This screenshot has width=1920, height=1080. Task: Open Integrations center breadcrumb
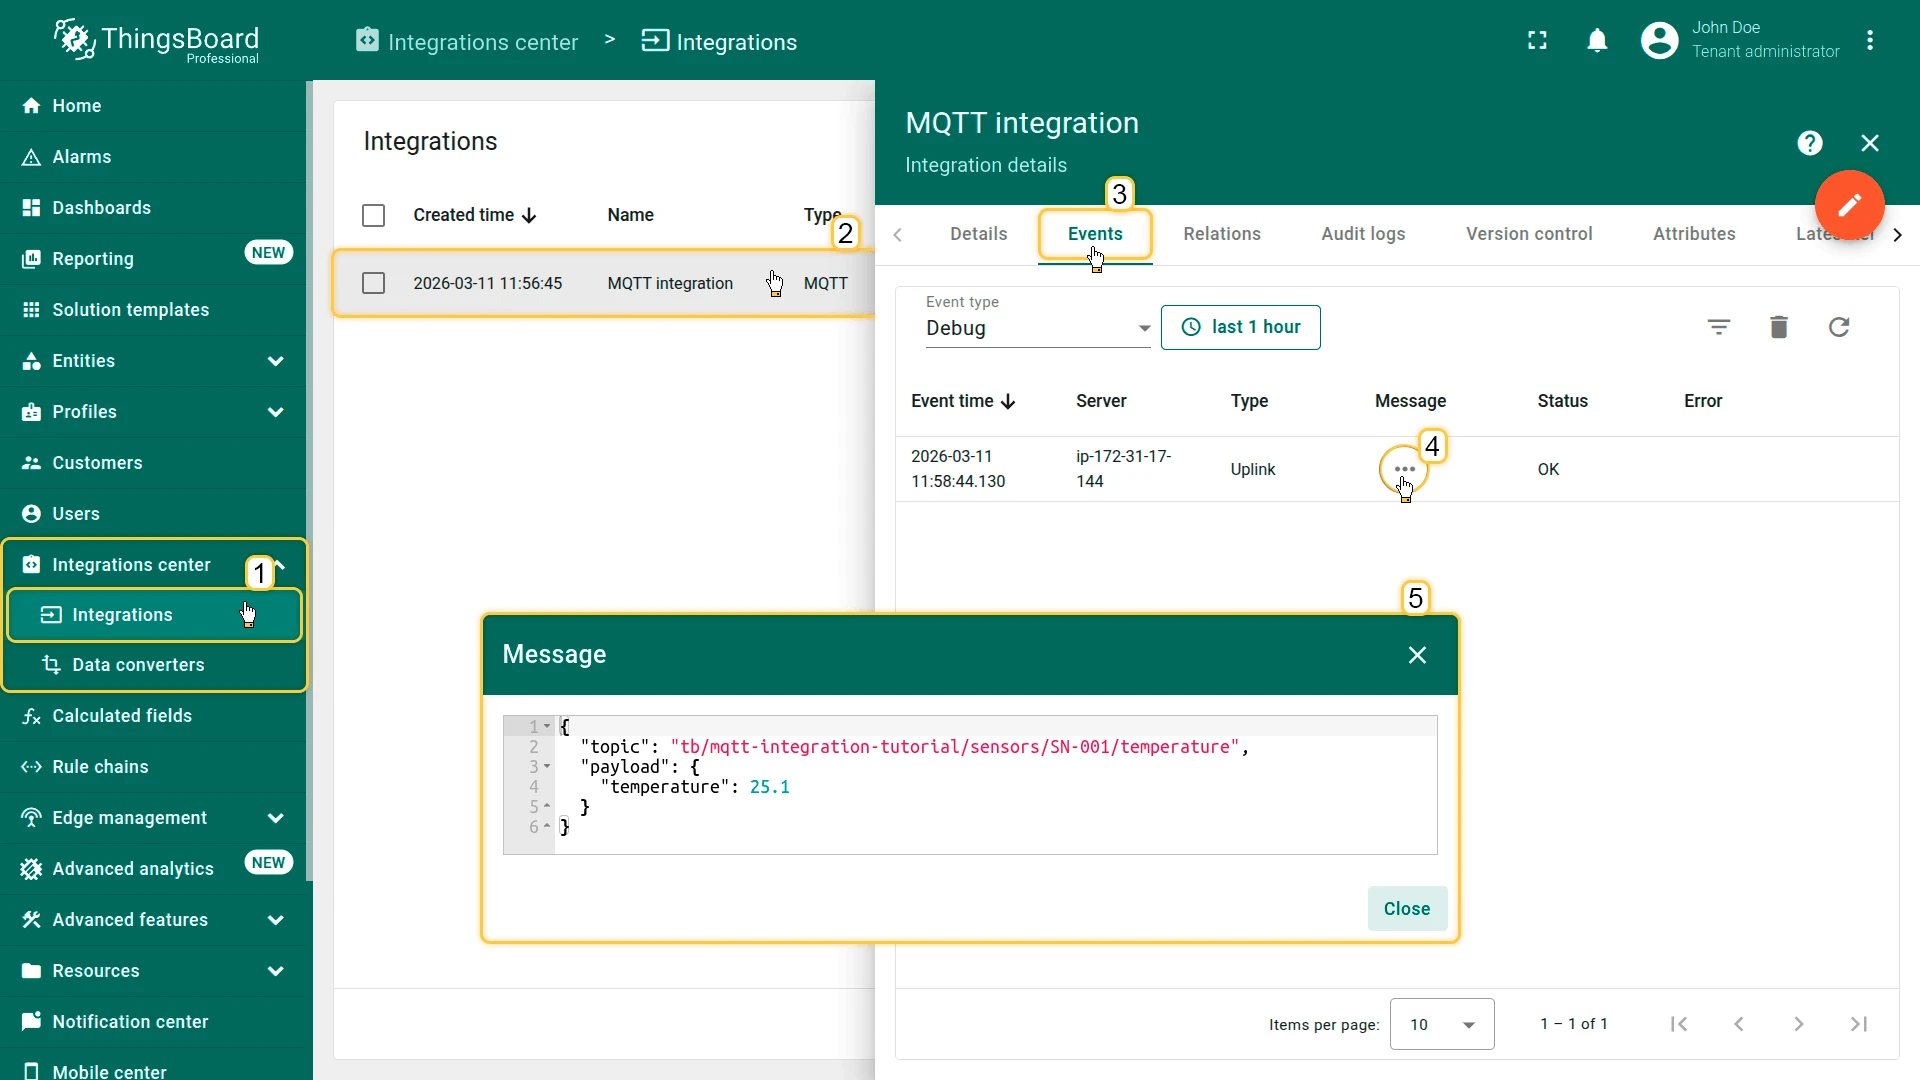467,42
